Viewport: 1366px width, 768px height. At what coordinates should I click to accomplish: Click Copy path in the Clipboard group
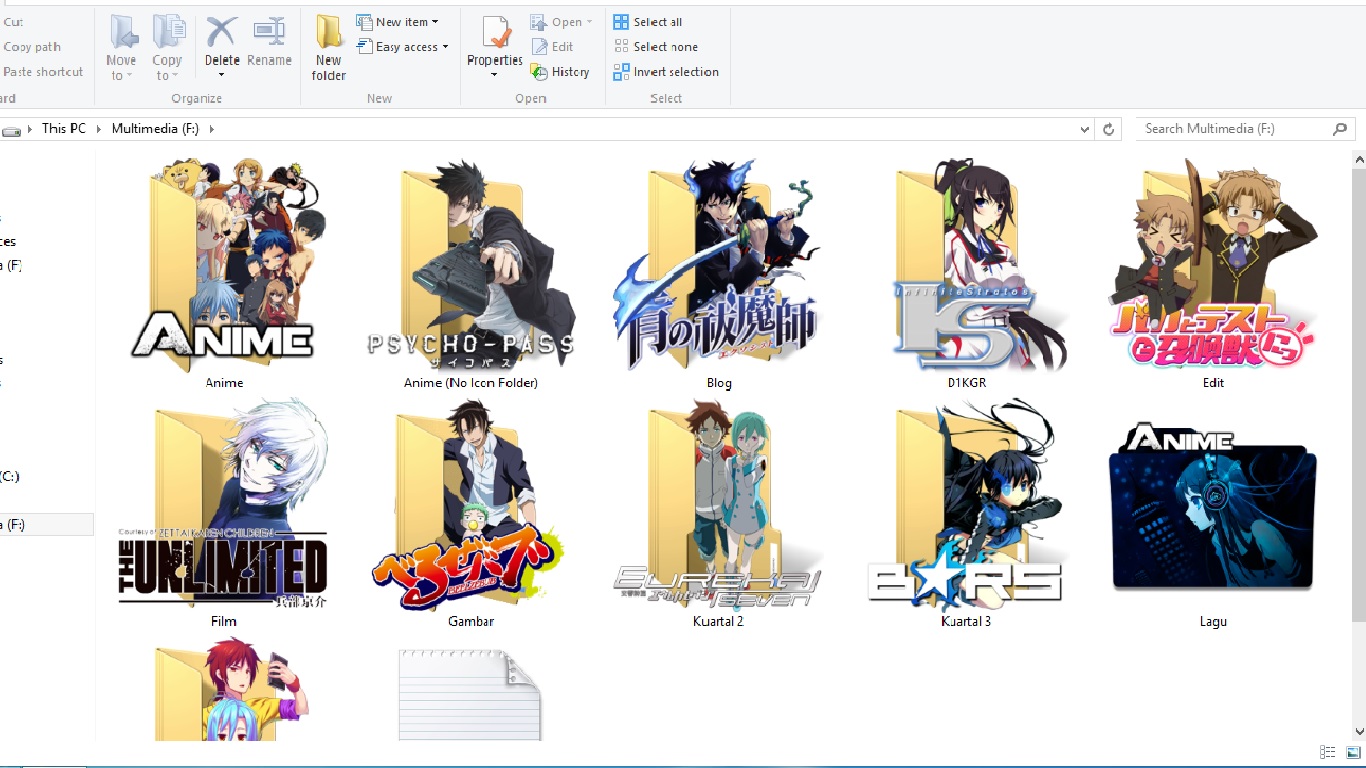32,47
